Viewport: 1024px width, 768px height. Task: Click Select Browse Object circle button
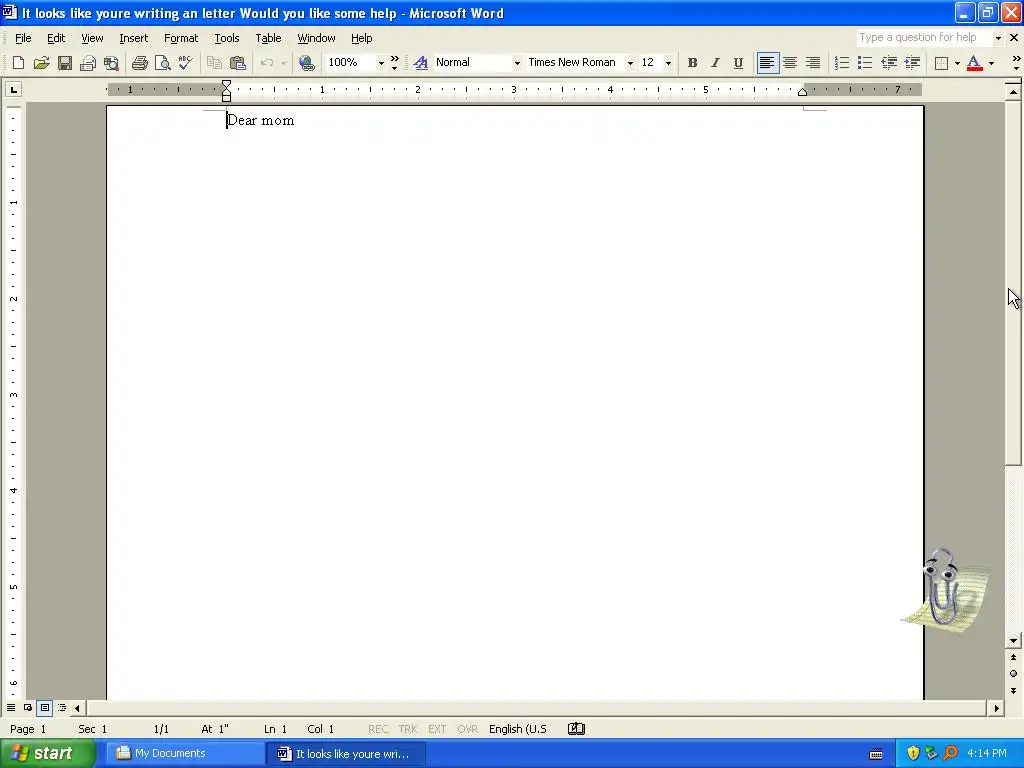(x=1013, y=674)
